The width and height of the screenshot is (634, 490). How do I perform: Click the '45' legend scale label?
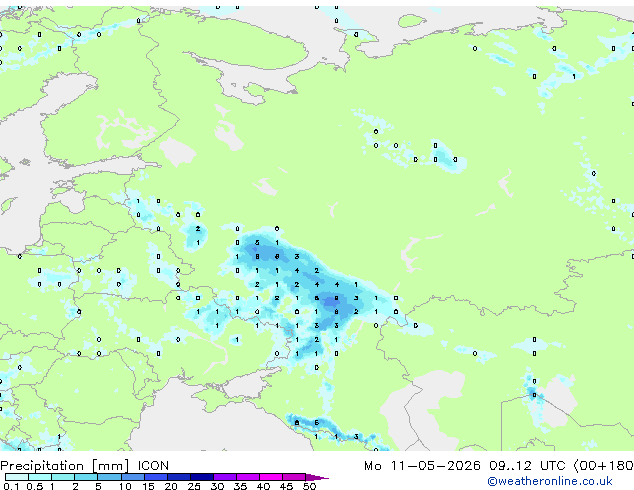coord(286,486)
